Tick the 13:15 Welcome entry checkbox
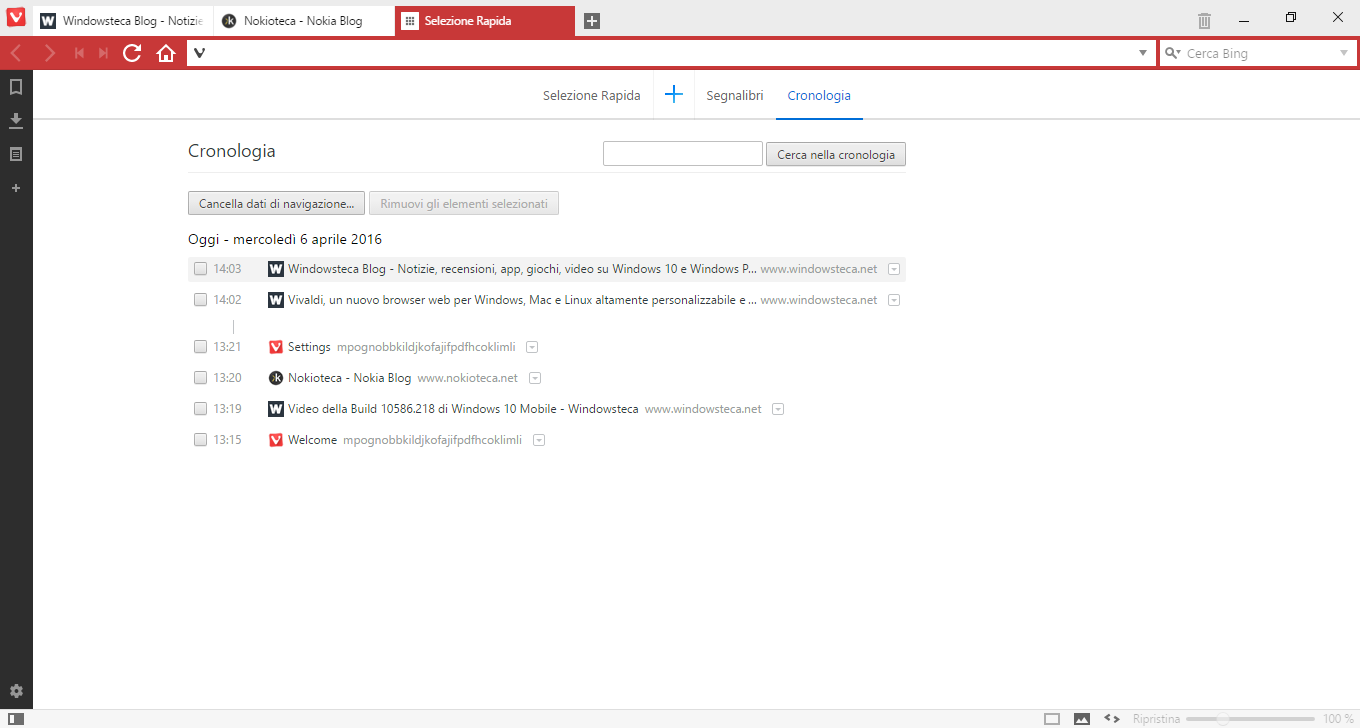Viewport: 1360px width, 728px height. point(201,440)
